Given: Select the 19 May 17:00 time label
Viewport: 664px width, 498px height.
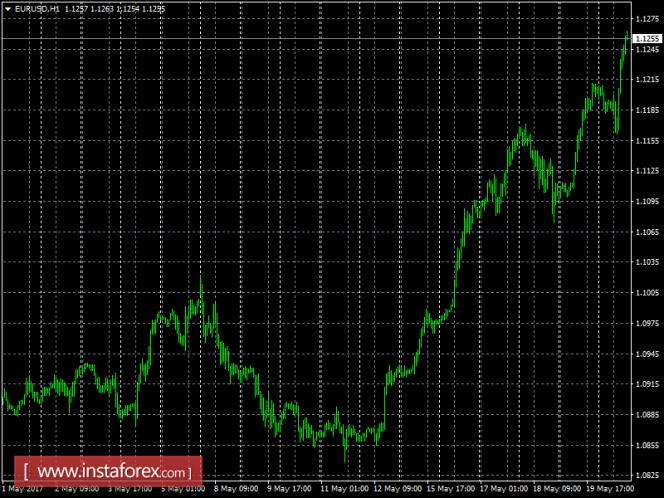Looking at the screenshot, I should click(x=609, y=490).
